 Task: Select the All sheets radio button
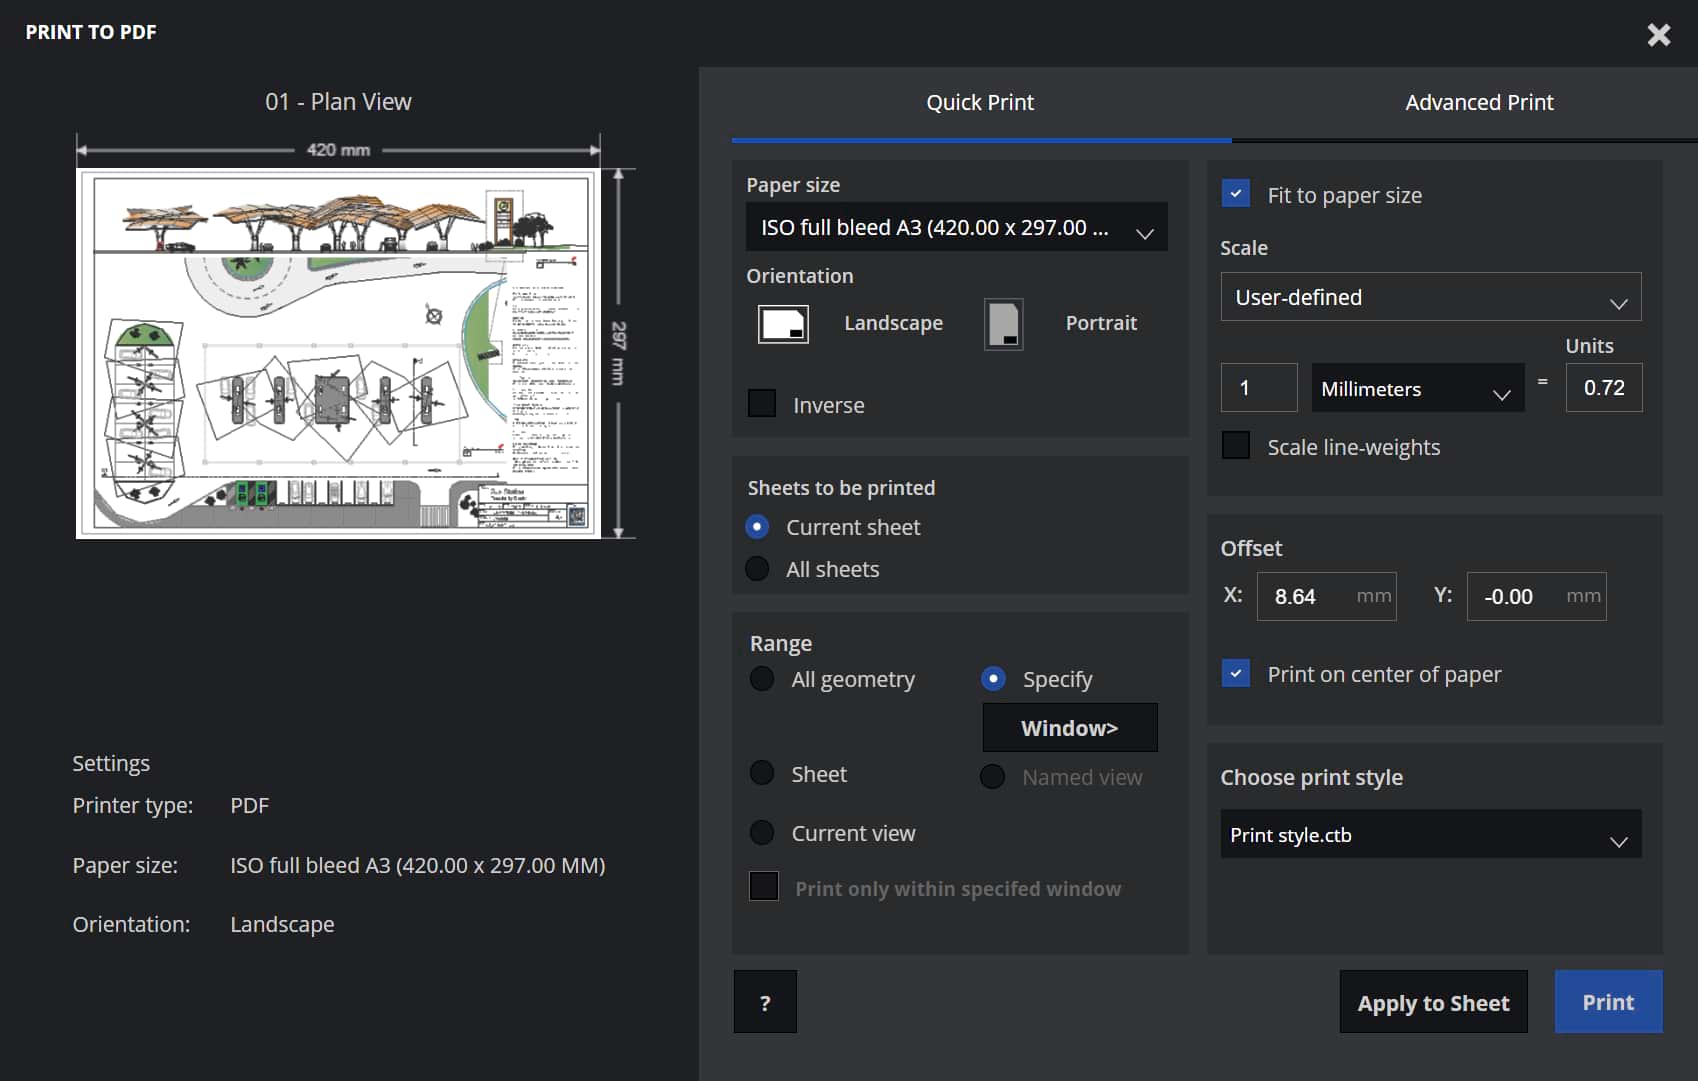[758, 569]
